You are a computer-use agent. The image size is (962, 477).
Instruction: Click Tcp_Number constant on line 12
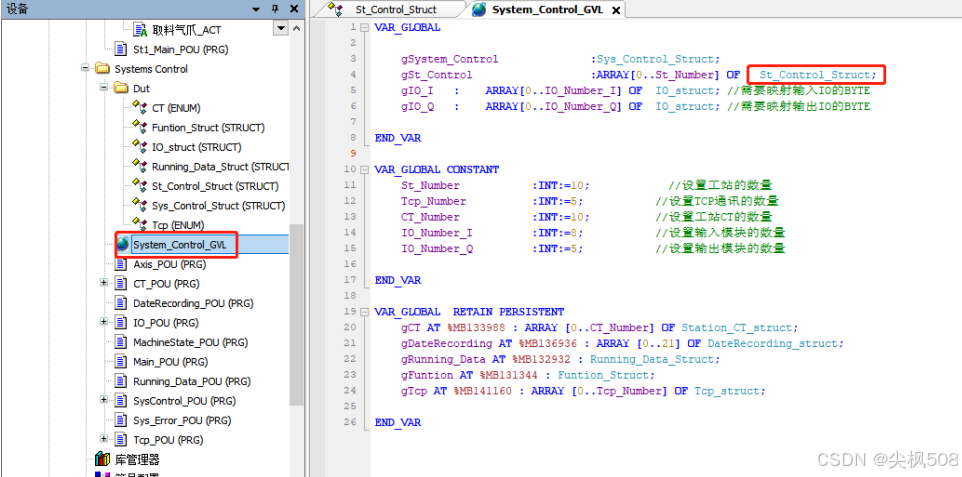click(x=433, y=201)
